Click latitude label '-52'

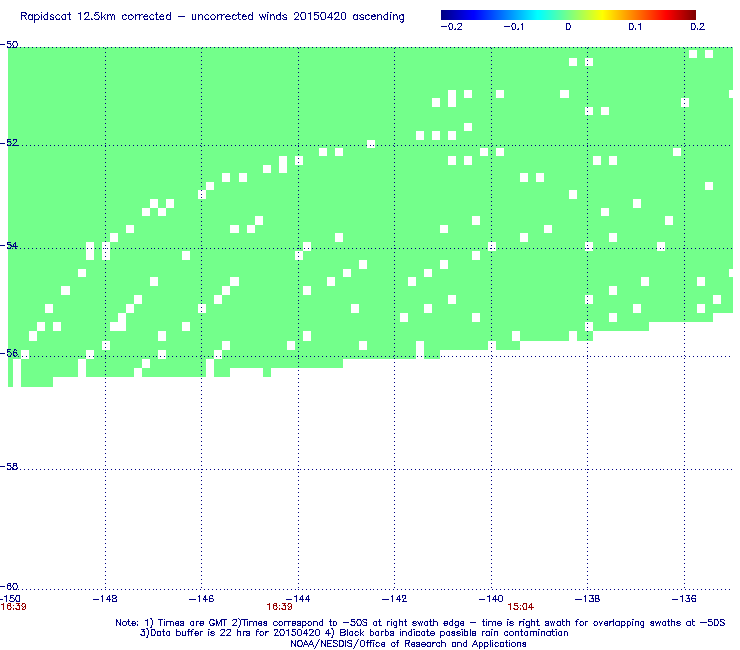(9, 143)
